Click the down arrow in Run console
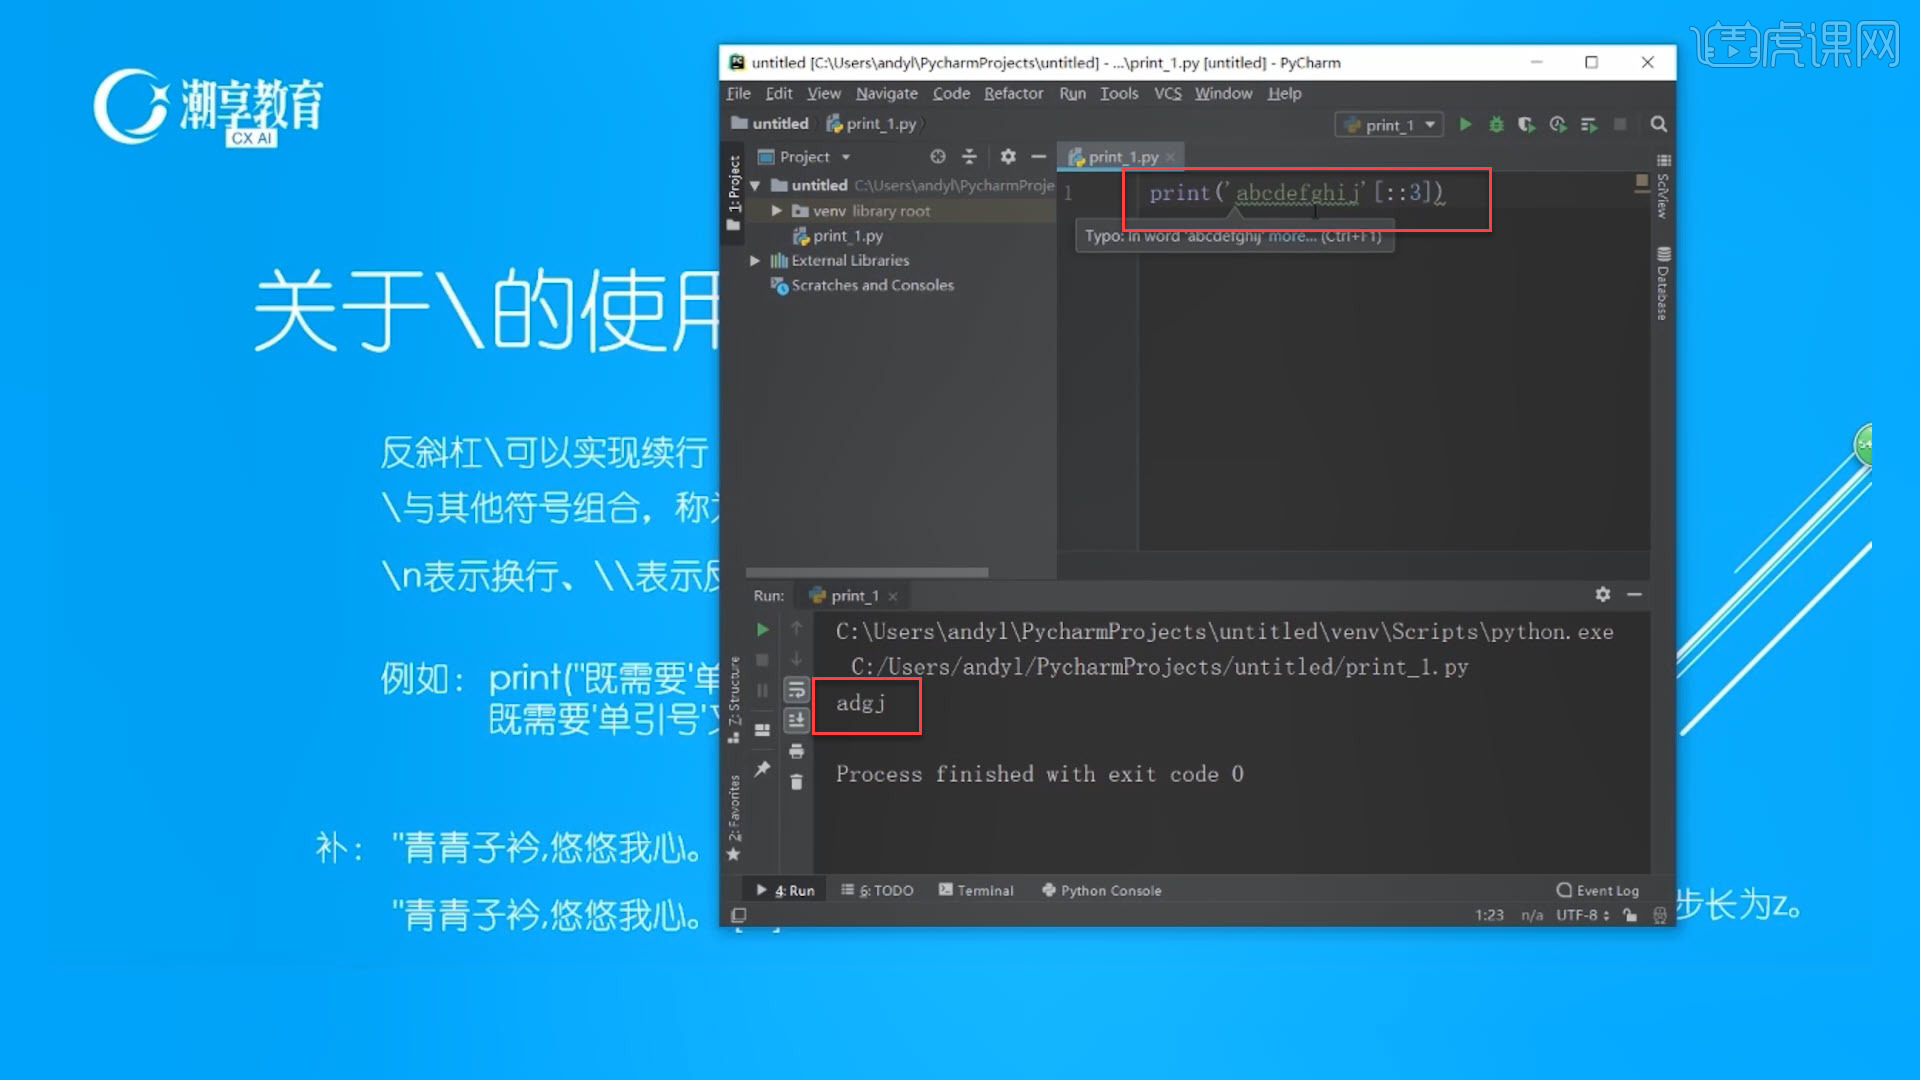Image resolution: width=1920 pixels, height=1080 pixels. coord(797,659)
